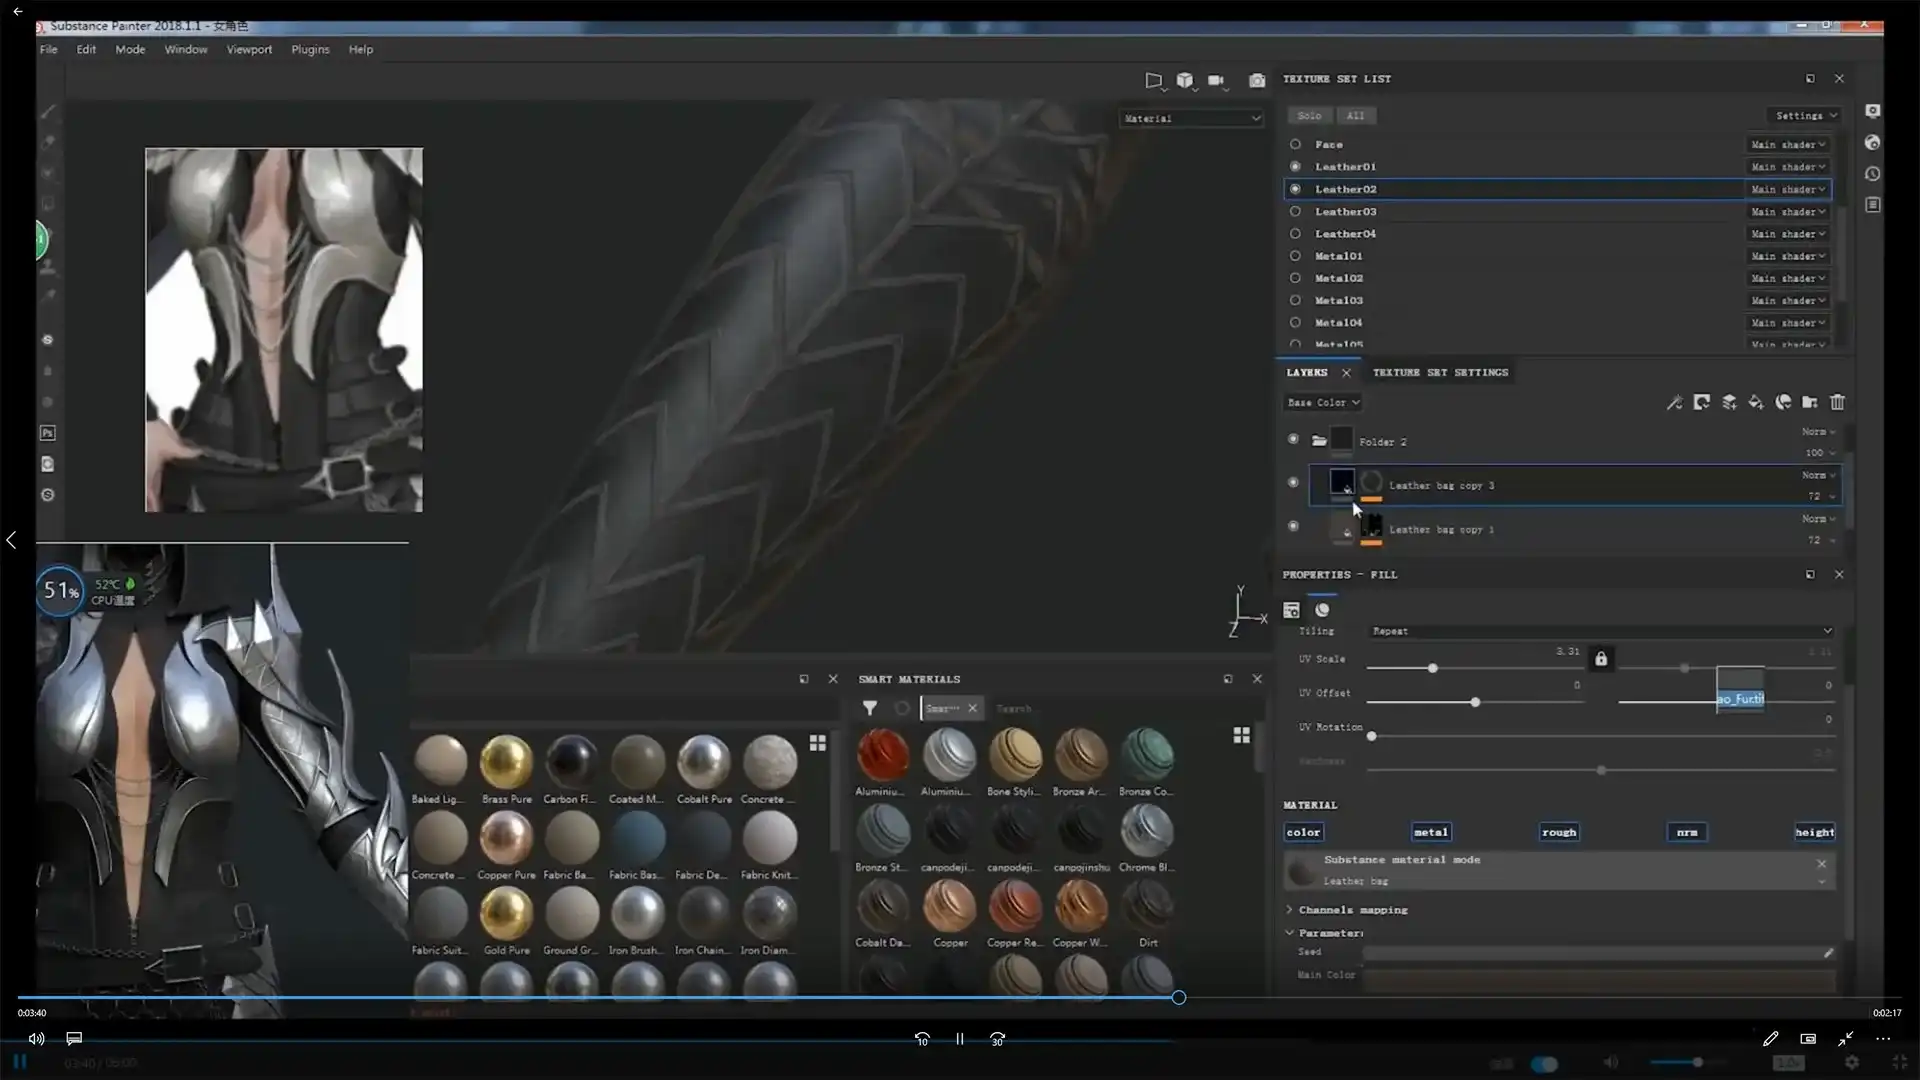This screenshot has width=1920, height=1080.
Task: Select the Leather03 texture set radio
Action: (1295, 211)
